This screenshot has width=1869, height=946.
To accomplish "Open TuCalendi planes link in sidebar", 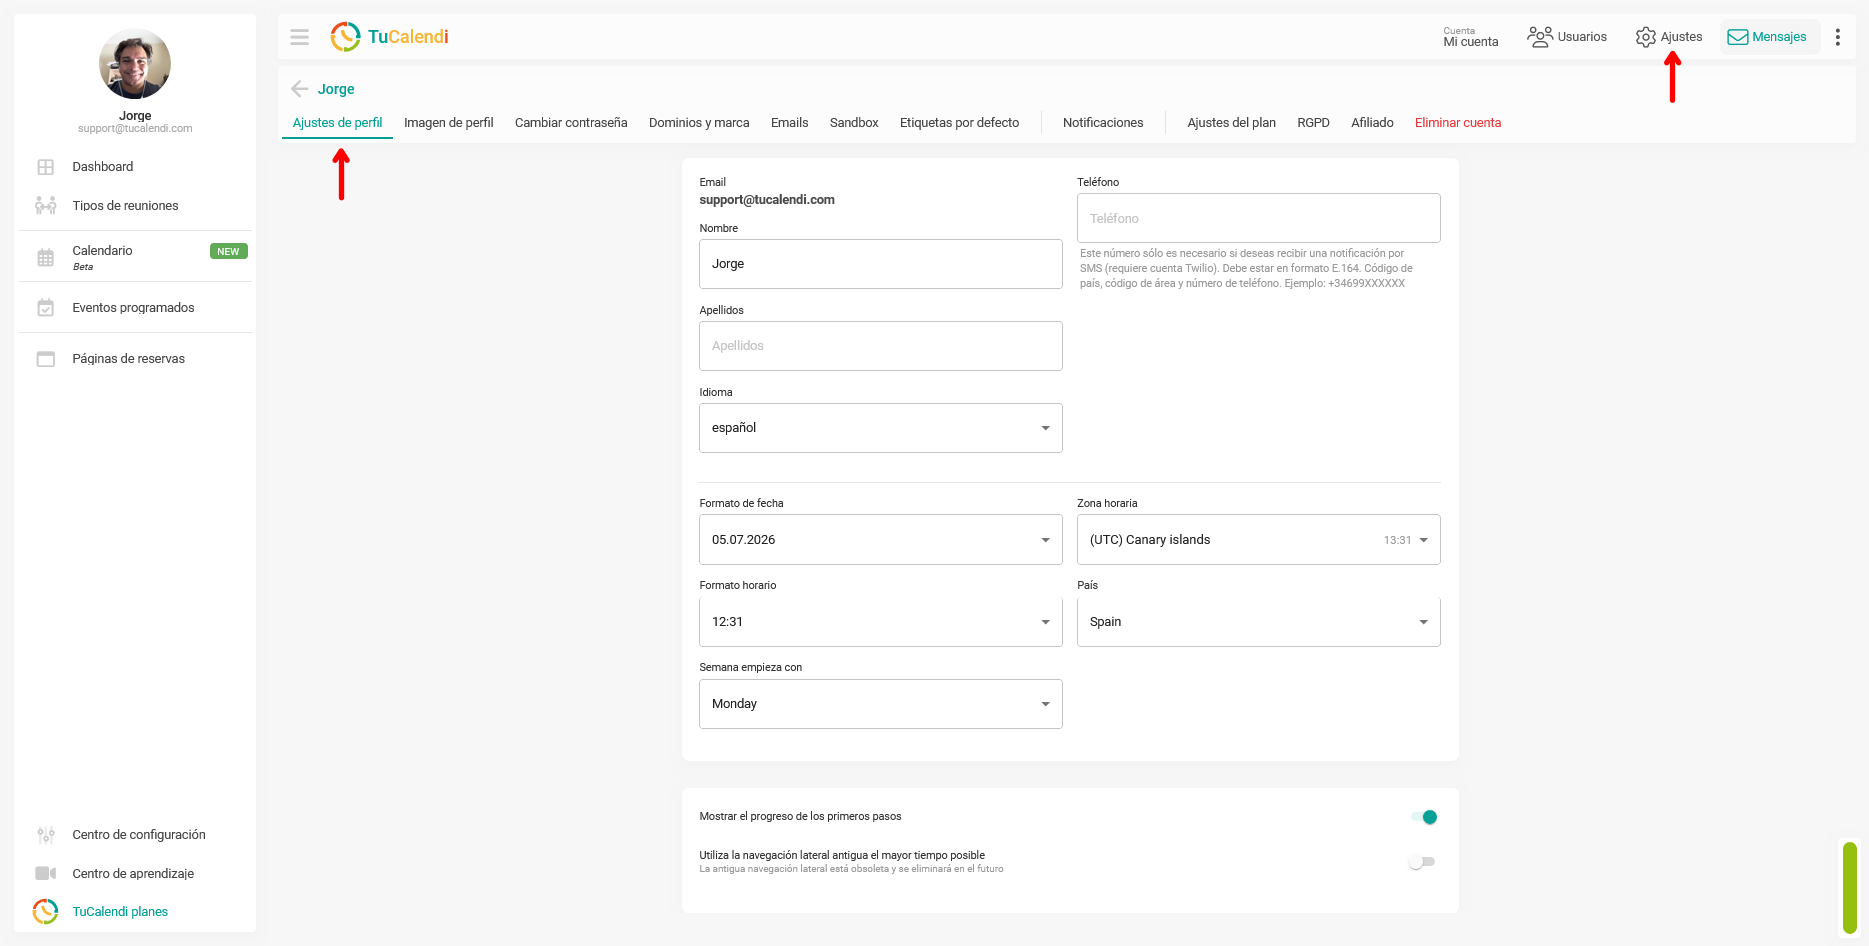I will (120, 912).
